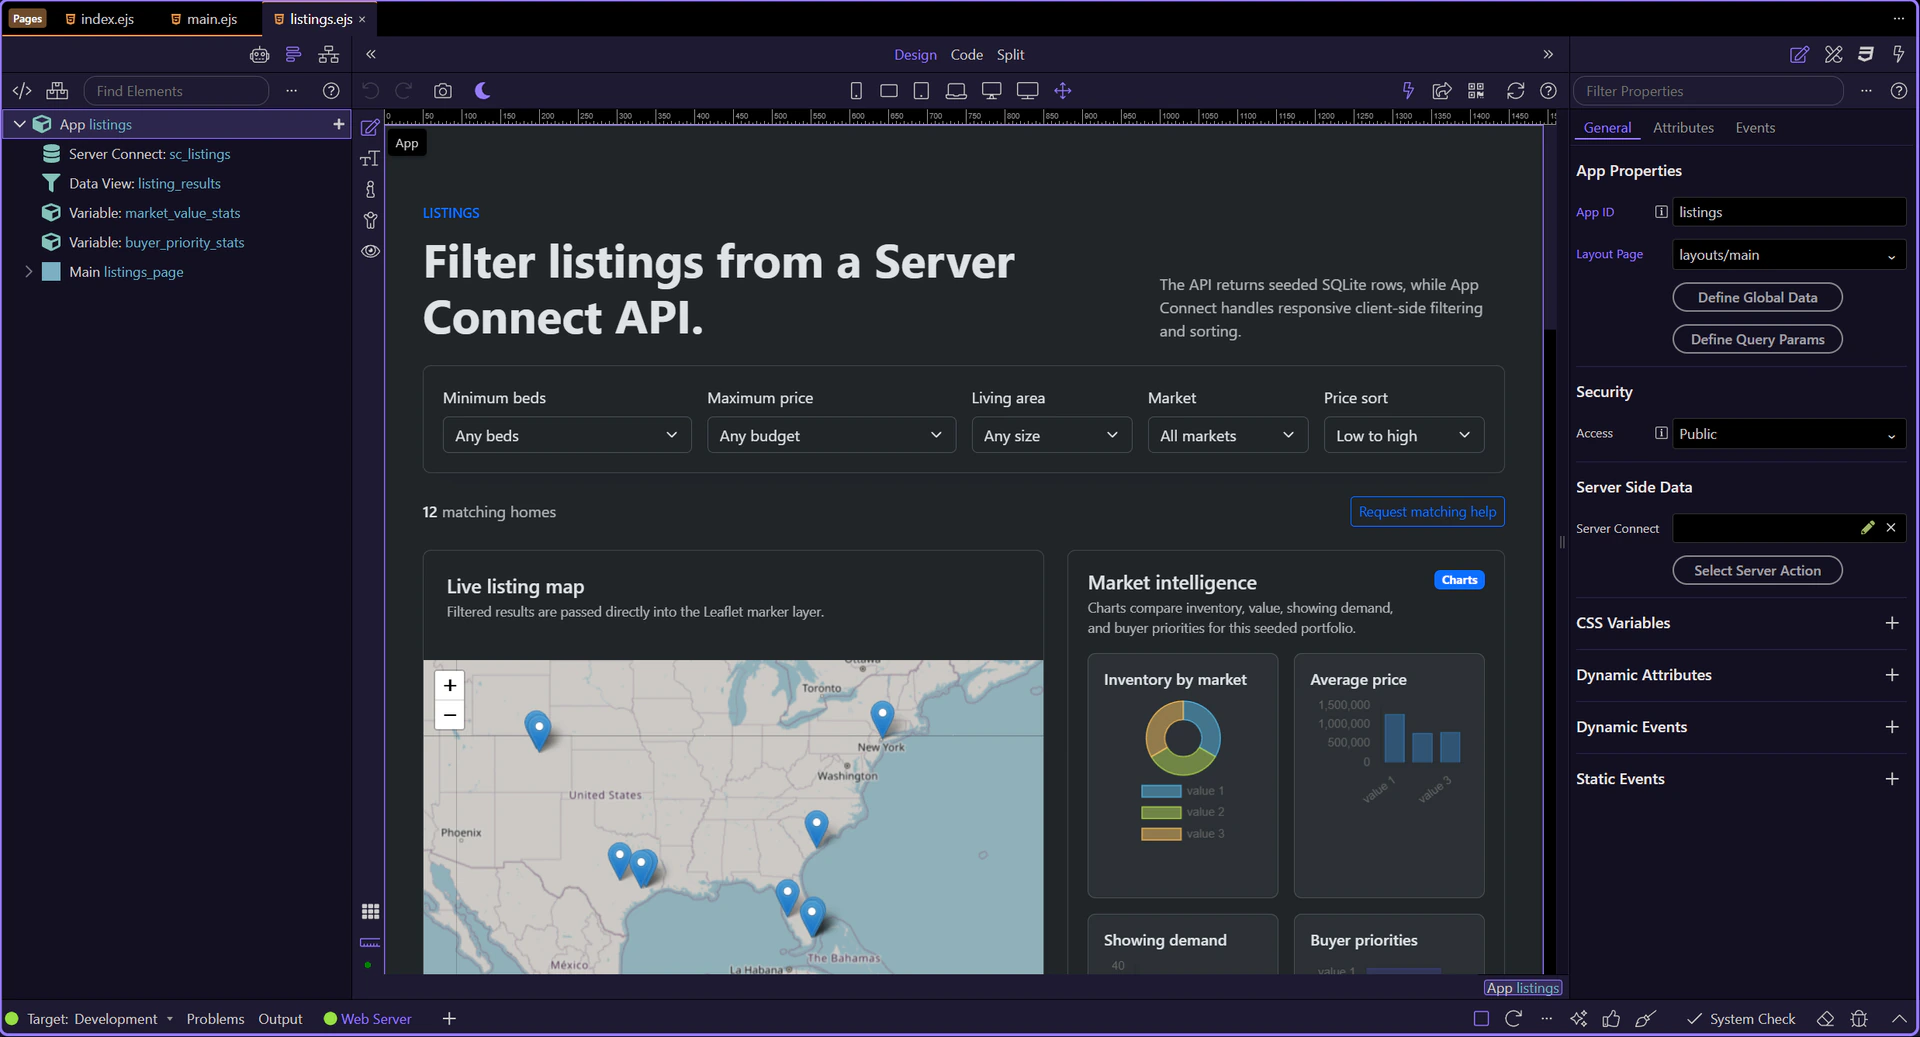This screenshot has height=1037, width=1920.
Task: Click the Select Server Action button
Action: click(x=1757, y=571)
